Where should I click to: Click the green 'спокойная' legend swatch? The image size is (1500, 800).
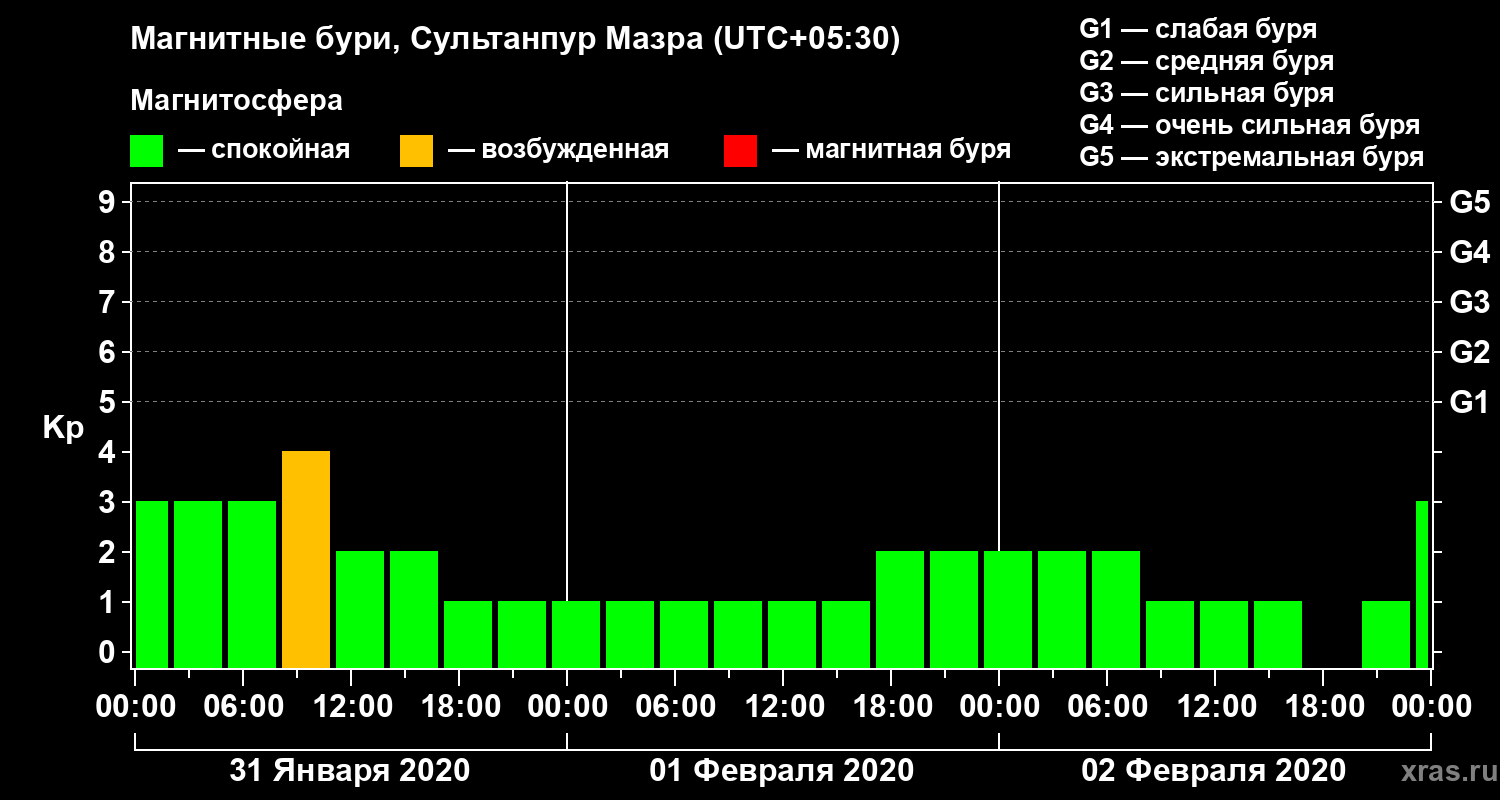[x=146, y=151]
